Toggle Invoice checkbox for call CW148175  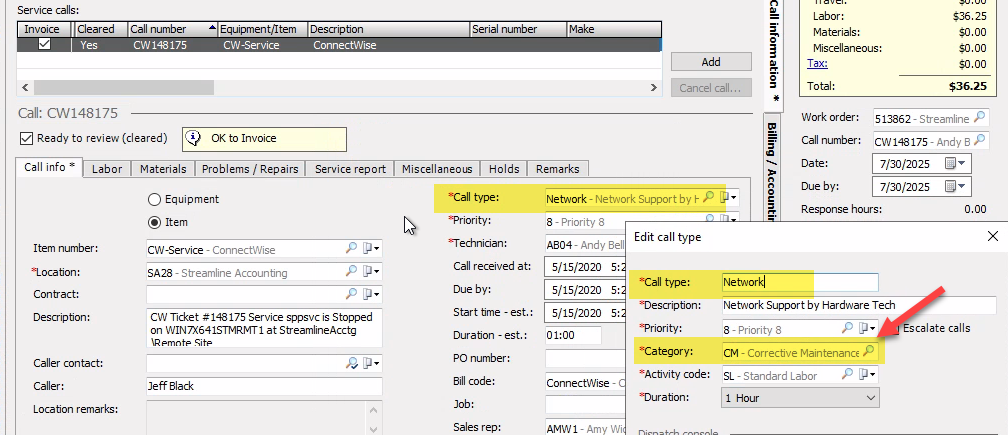pos(44,45)
